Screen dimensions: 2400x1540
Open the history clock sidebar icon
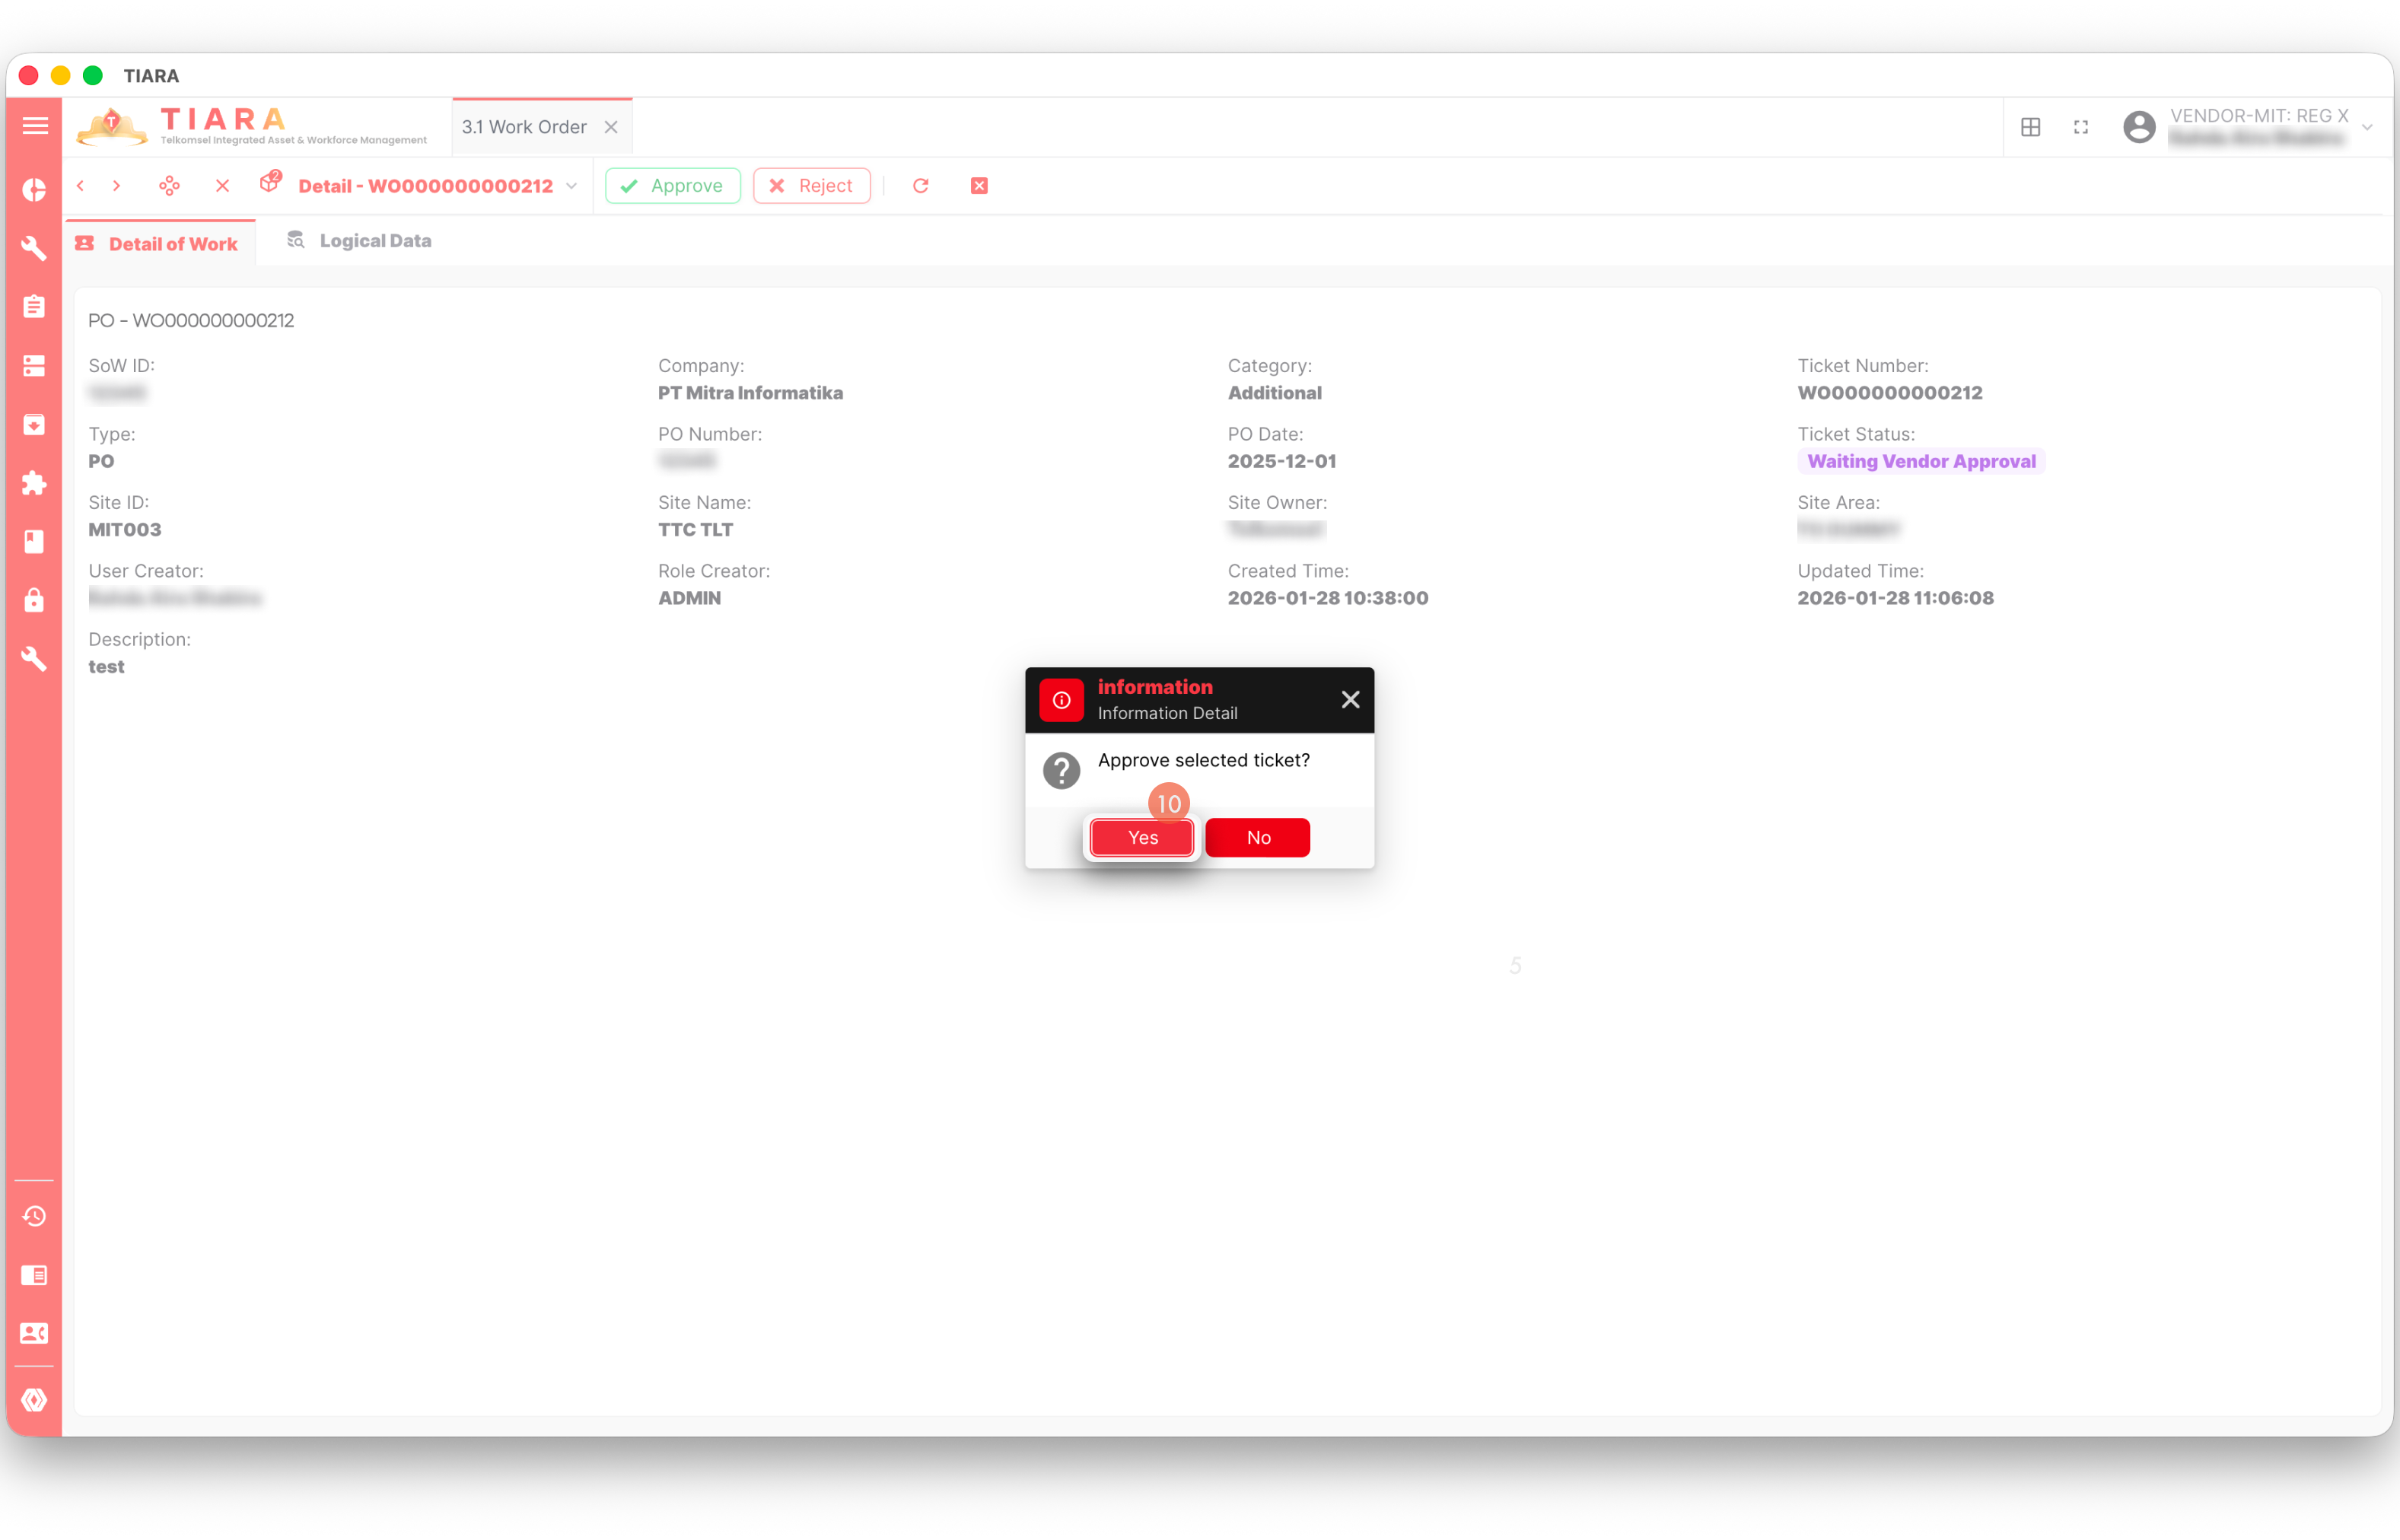[34, 1216]
